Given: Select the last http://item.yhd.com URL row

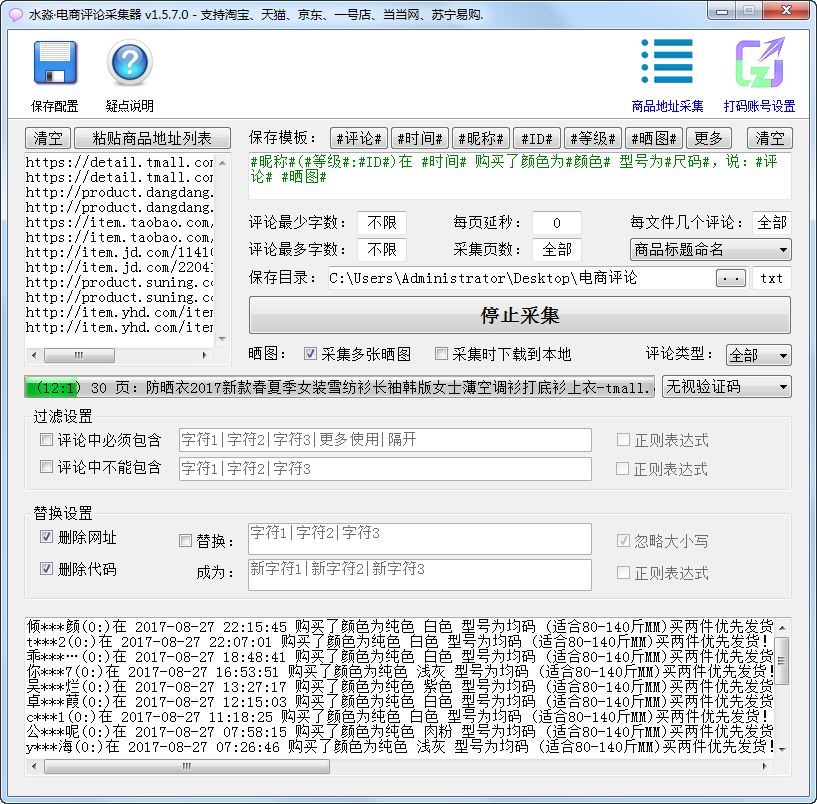Looking at the screenshot, I should click(119, 328).
